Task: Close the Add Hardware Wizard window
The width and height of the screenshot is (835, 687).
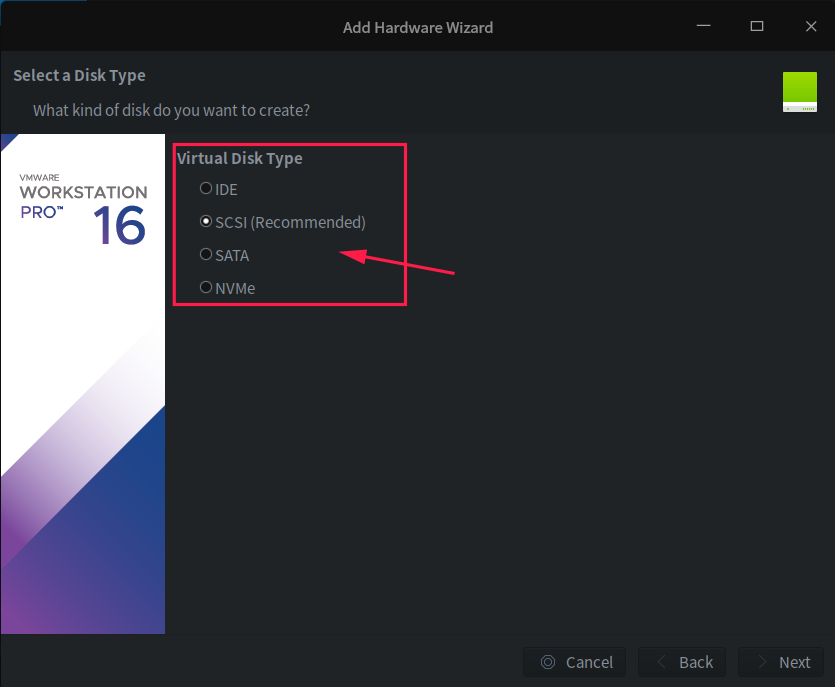Action: pos(811,26)
